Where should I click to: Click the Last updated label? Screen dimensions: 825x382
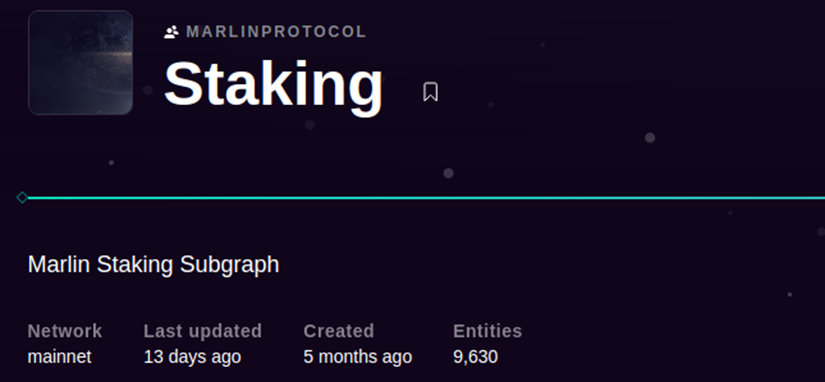coord(203,331)
